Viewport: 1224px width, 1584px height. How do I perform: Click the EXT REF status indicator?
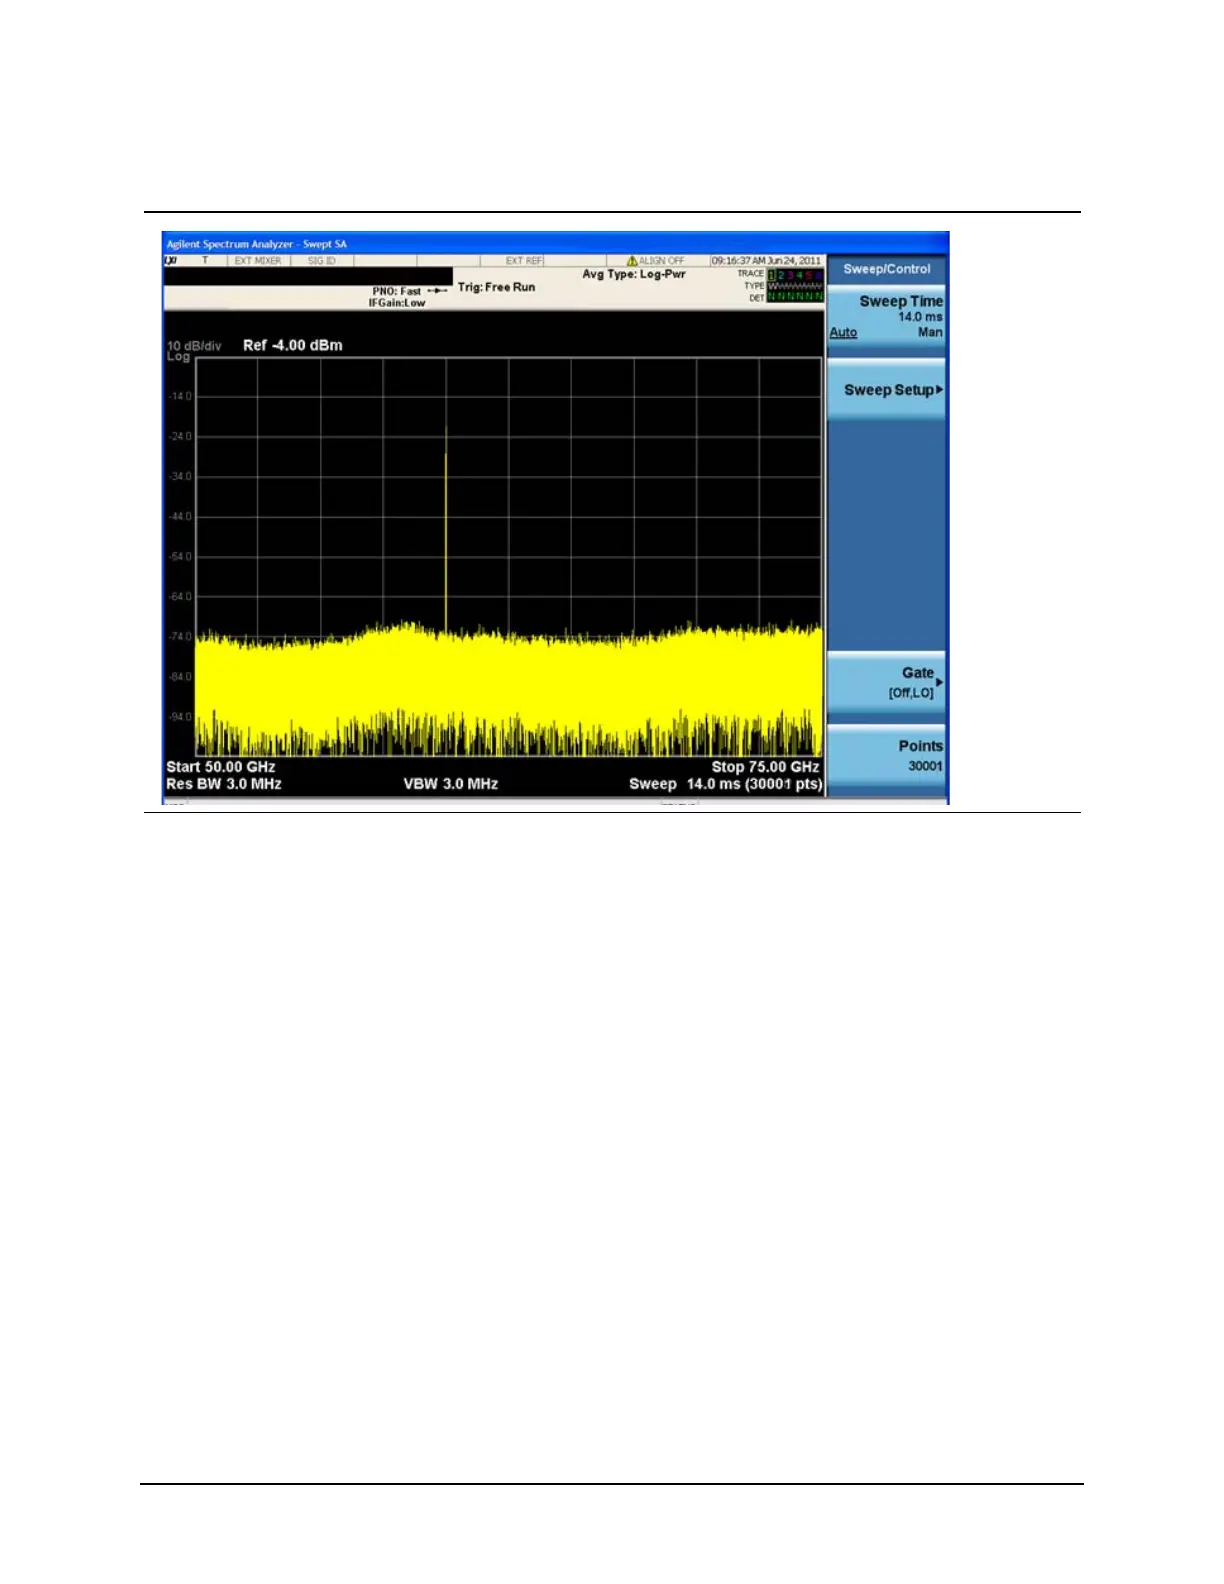click(523, 261)
